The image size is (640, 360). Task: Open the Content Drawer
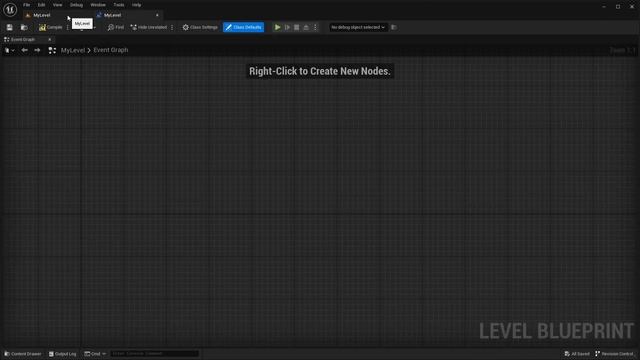click(x=23, y=354)
